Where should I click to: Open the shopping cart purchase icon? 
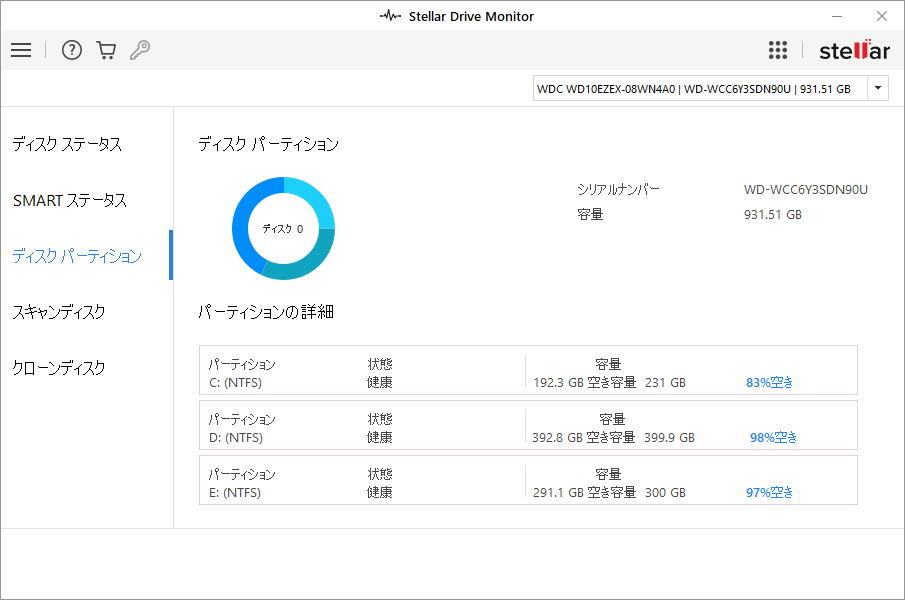pyautogui.click(x=106, y=50)
